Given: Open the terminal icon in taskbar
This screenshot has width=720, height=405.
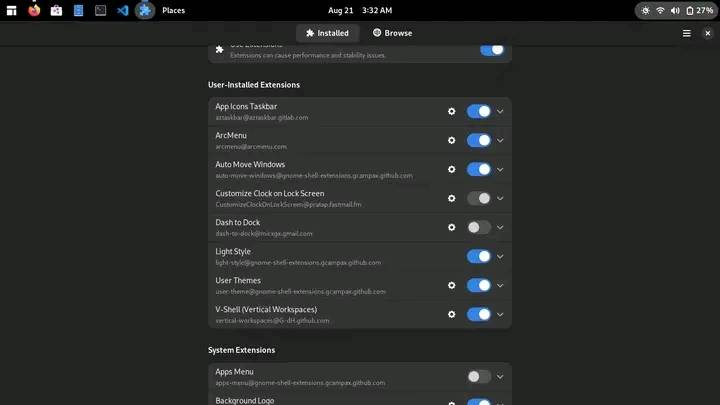Looking at the screenshot, I should tap(101, 10).
